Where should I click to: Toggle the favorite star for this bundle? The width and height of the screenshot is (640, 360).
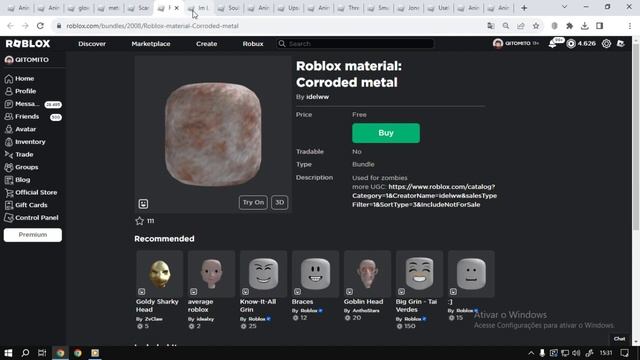coord(140,221)
